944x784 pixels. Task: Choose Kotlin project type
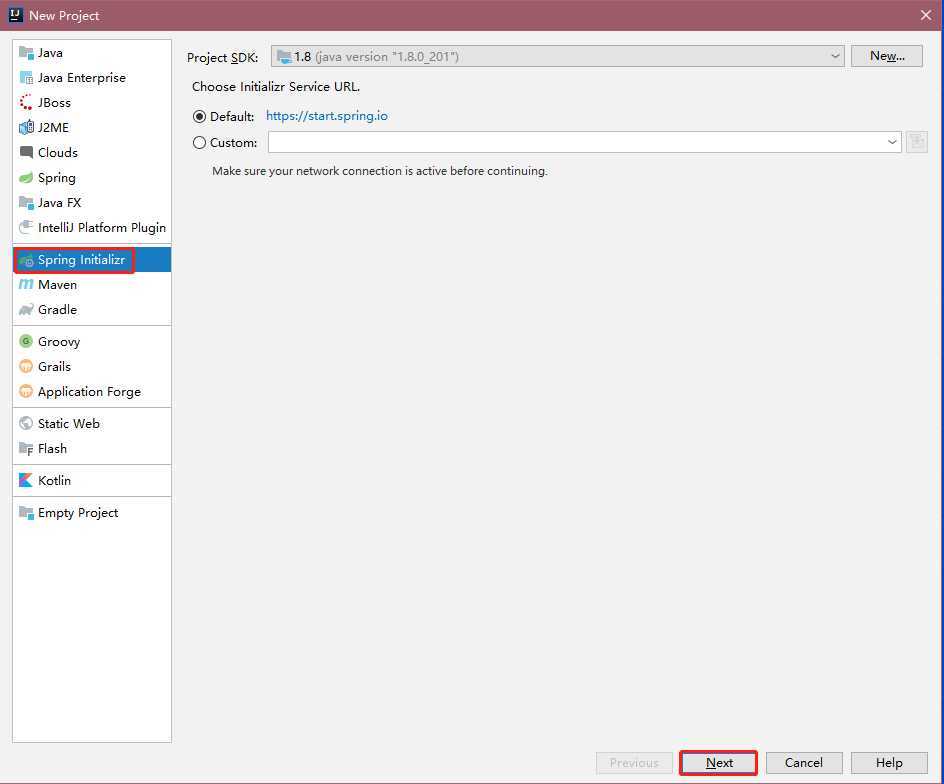point(92,481)
